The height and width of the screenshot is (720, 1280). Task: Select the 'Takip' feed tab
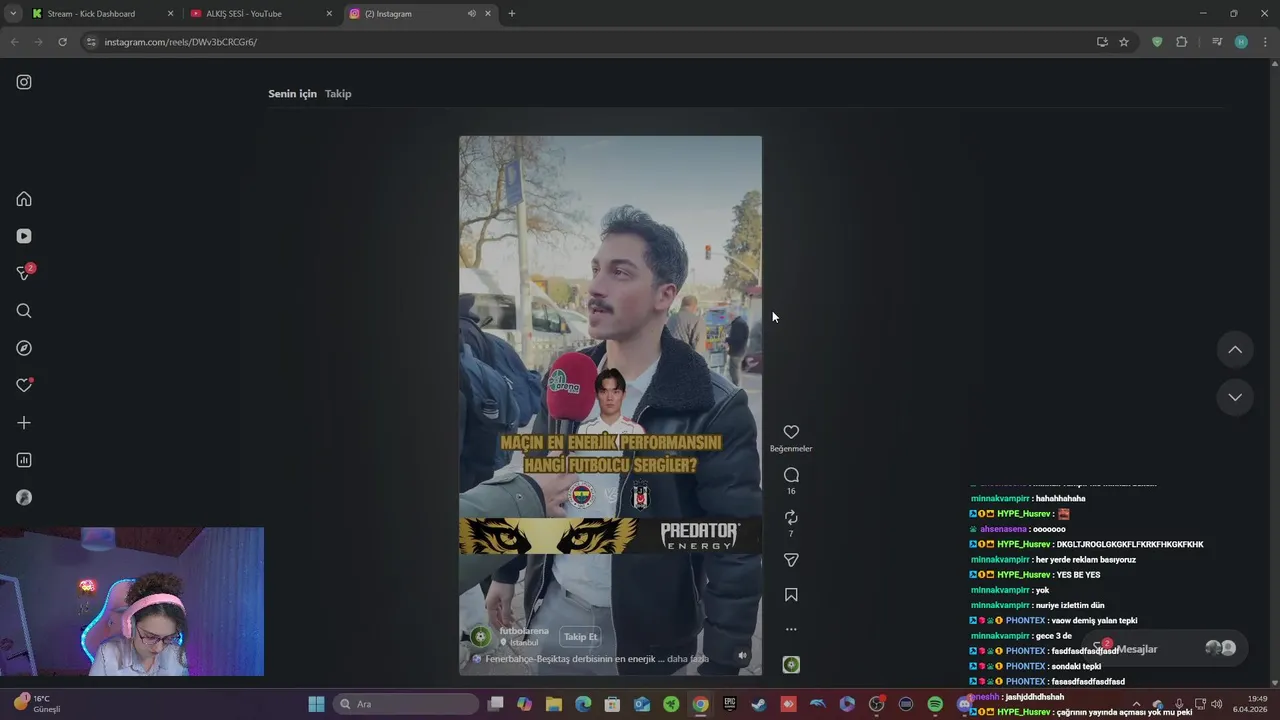tap(338, 94)
